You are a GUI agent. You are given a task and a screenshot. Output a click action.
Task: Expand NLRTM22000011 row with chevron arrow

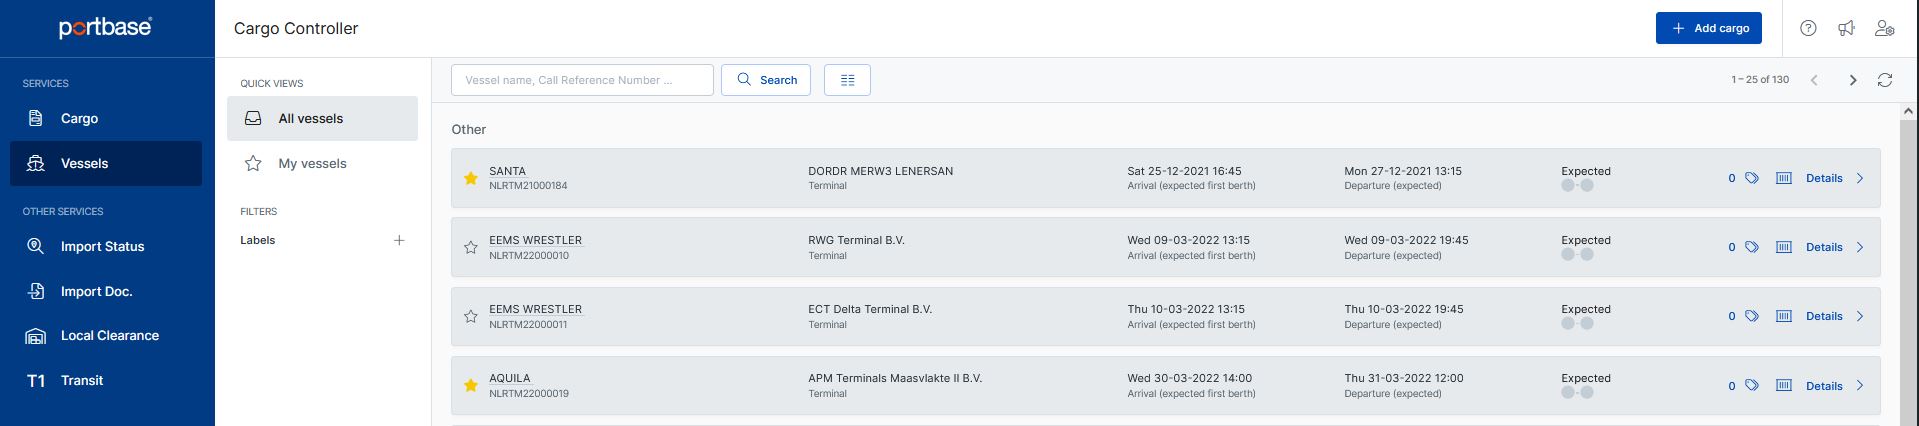click(x=1860, y=316)
